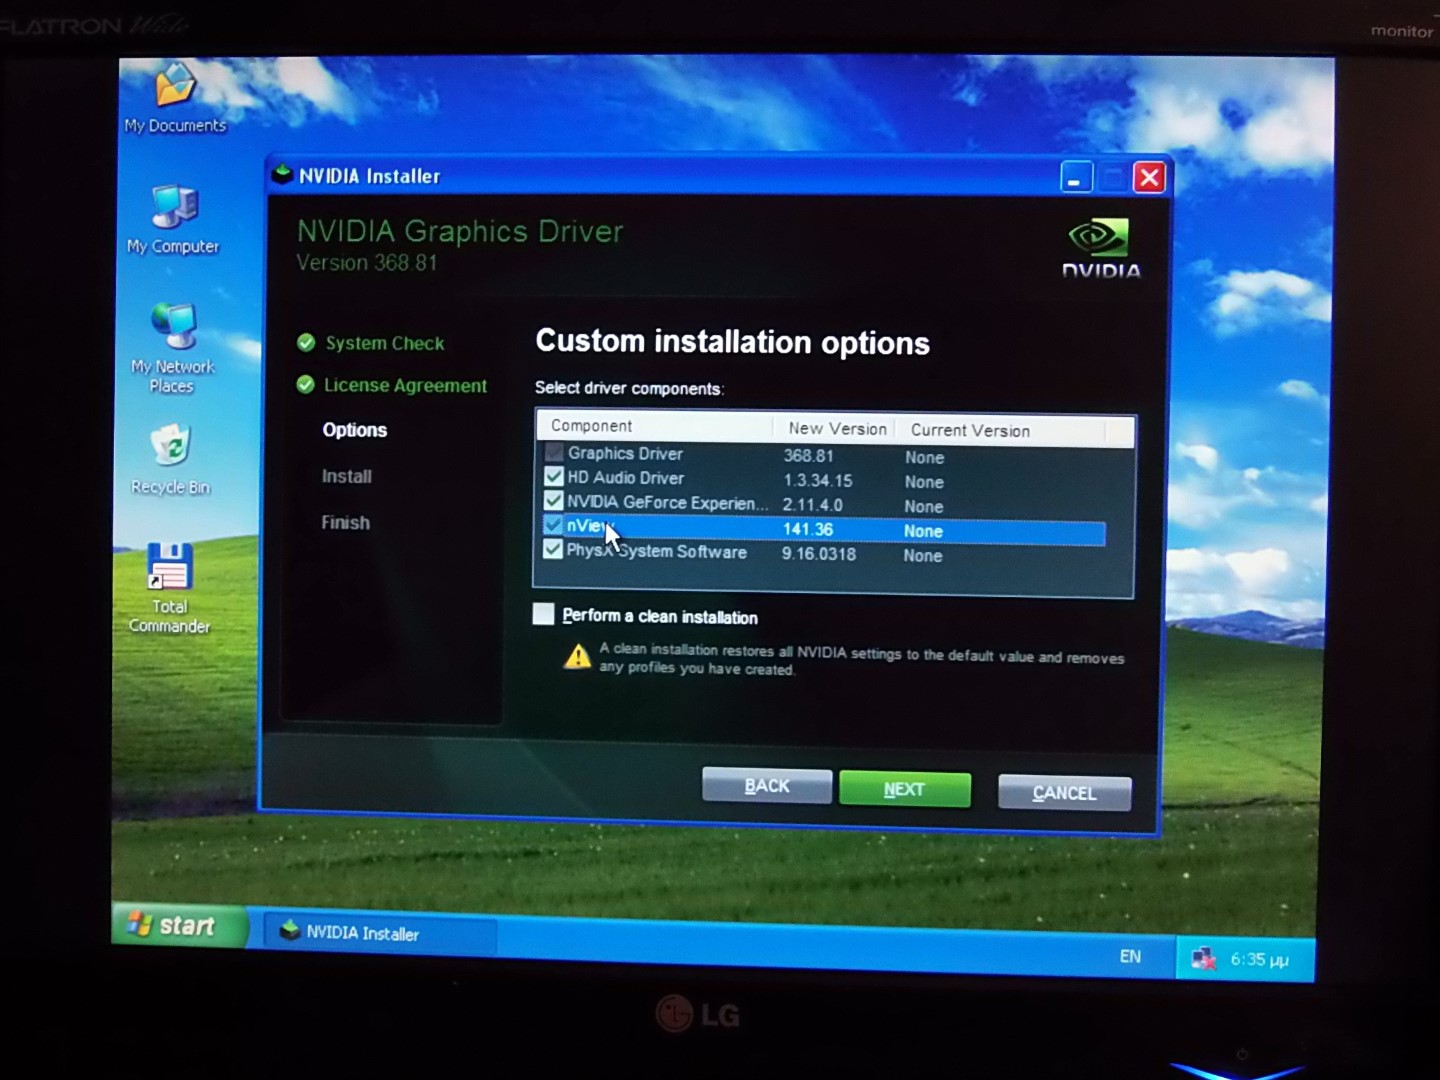The width and height of the screenshot is (1440, 1080).
Task: Select the System Check step
Action: [385, 343]
